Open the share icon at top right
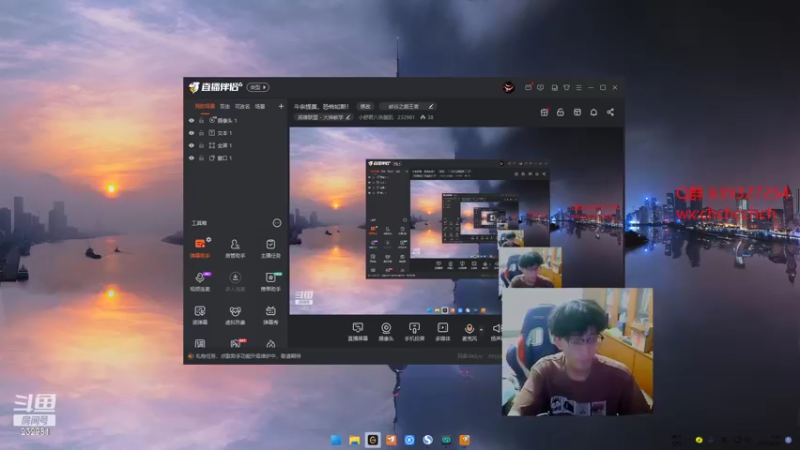Screen dimensions: 800x450 610,112
